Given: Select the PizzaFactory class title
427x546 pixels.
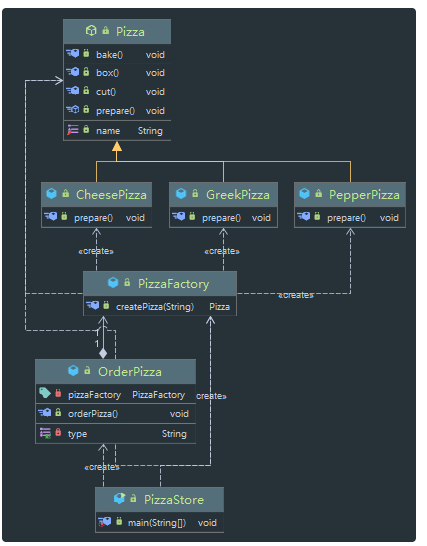Looking at the screenshot, I should coord(174,284).
